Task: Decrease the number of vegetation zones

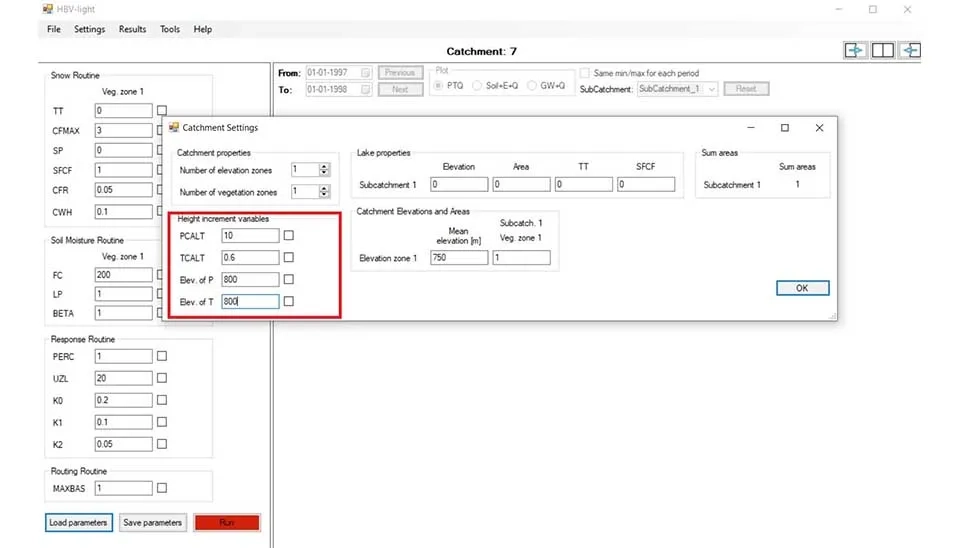Action: tap(324, 195)
